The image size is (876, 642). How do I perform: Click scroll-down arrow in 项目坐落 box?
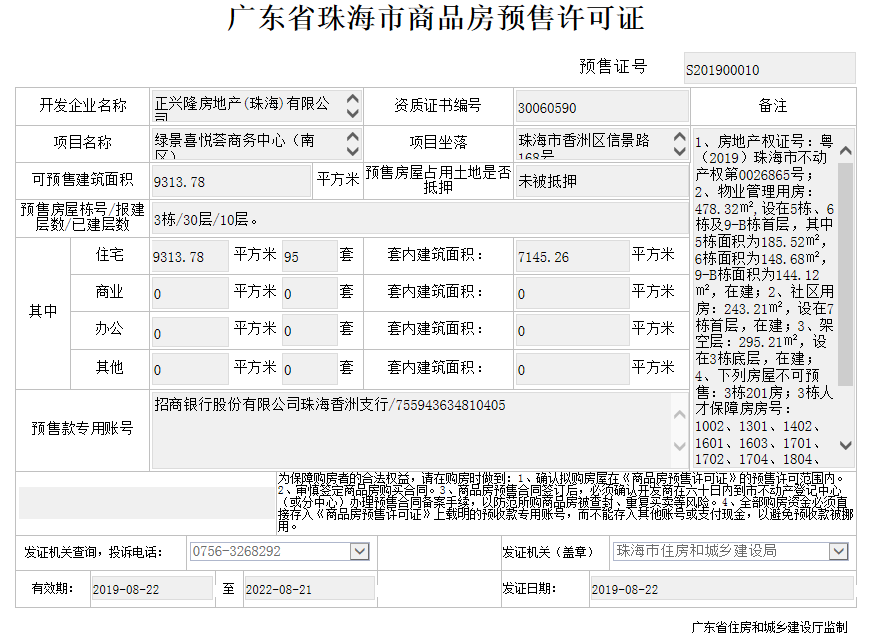click(681, 151)
